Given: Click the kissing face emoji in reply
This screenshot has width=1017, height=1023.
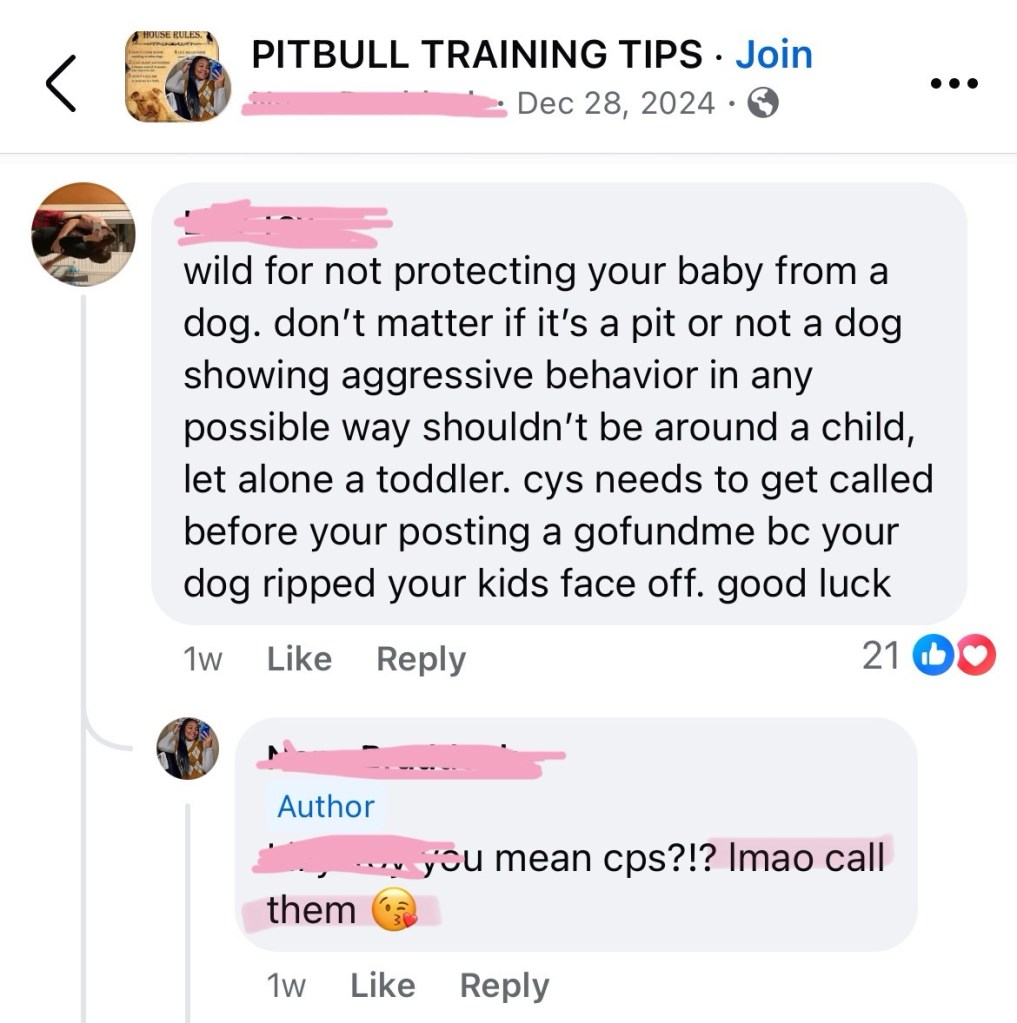Looking at the screenshot, I should click(x=394, y=909).
